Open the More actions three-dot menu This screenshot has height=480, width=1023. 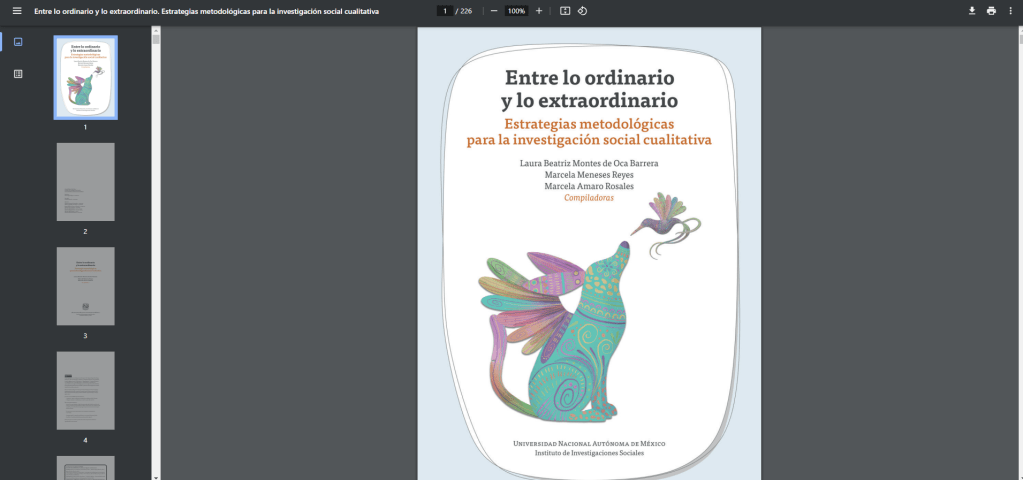click(x=1010, y=11)
